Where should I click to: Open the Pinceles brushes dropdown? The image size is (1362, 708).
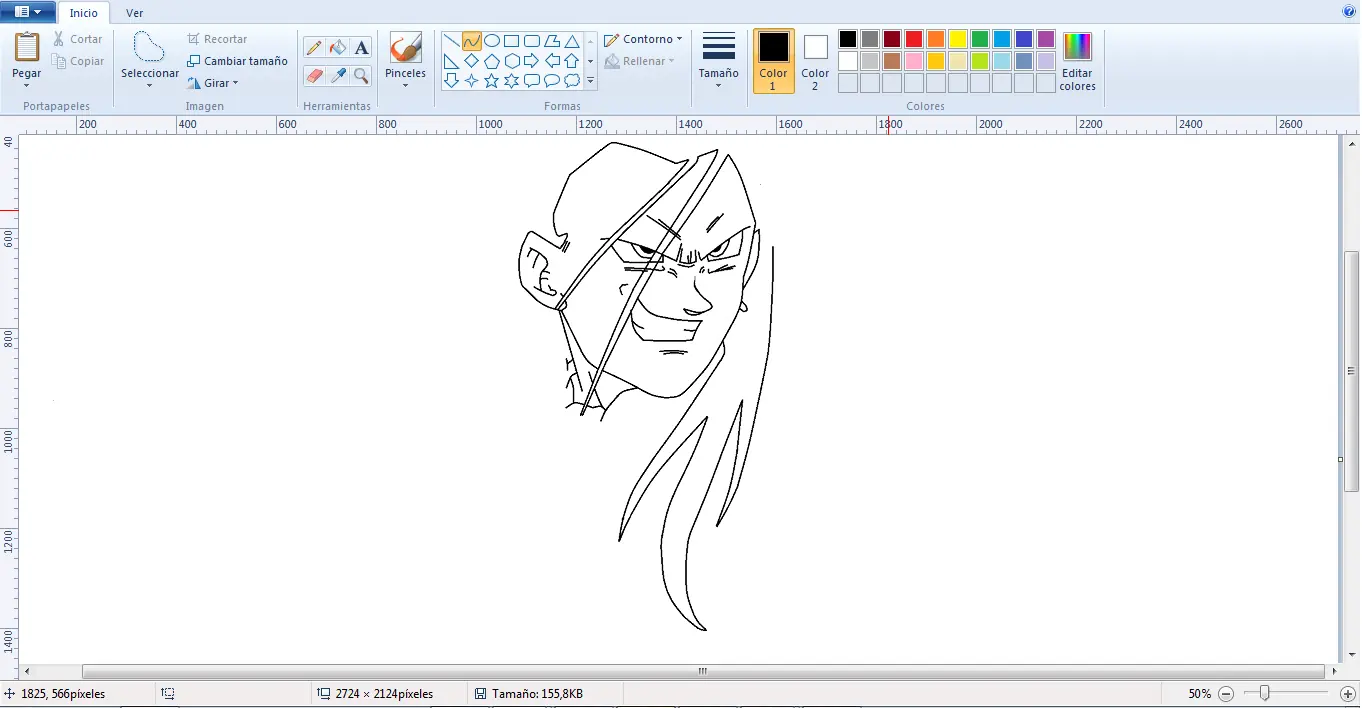tap(406, 85)
